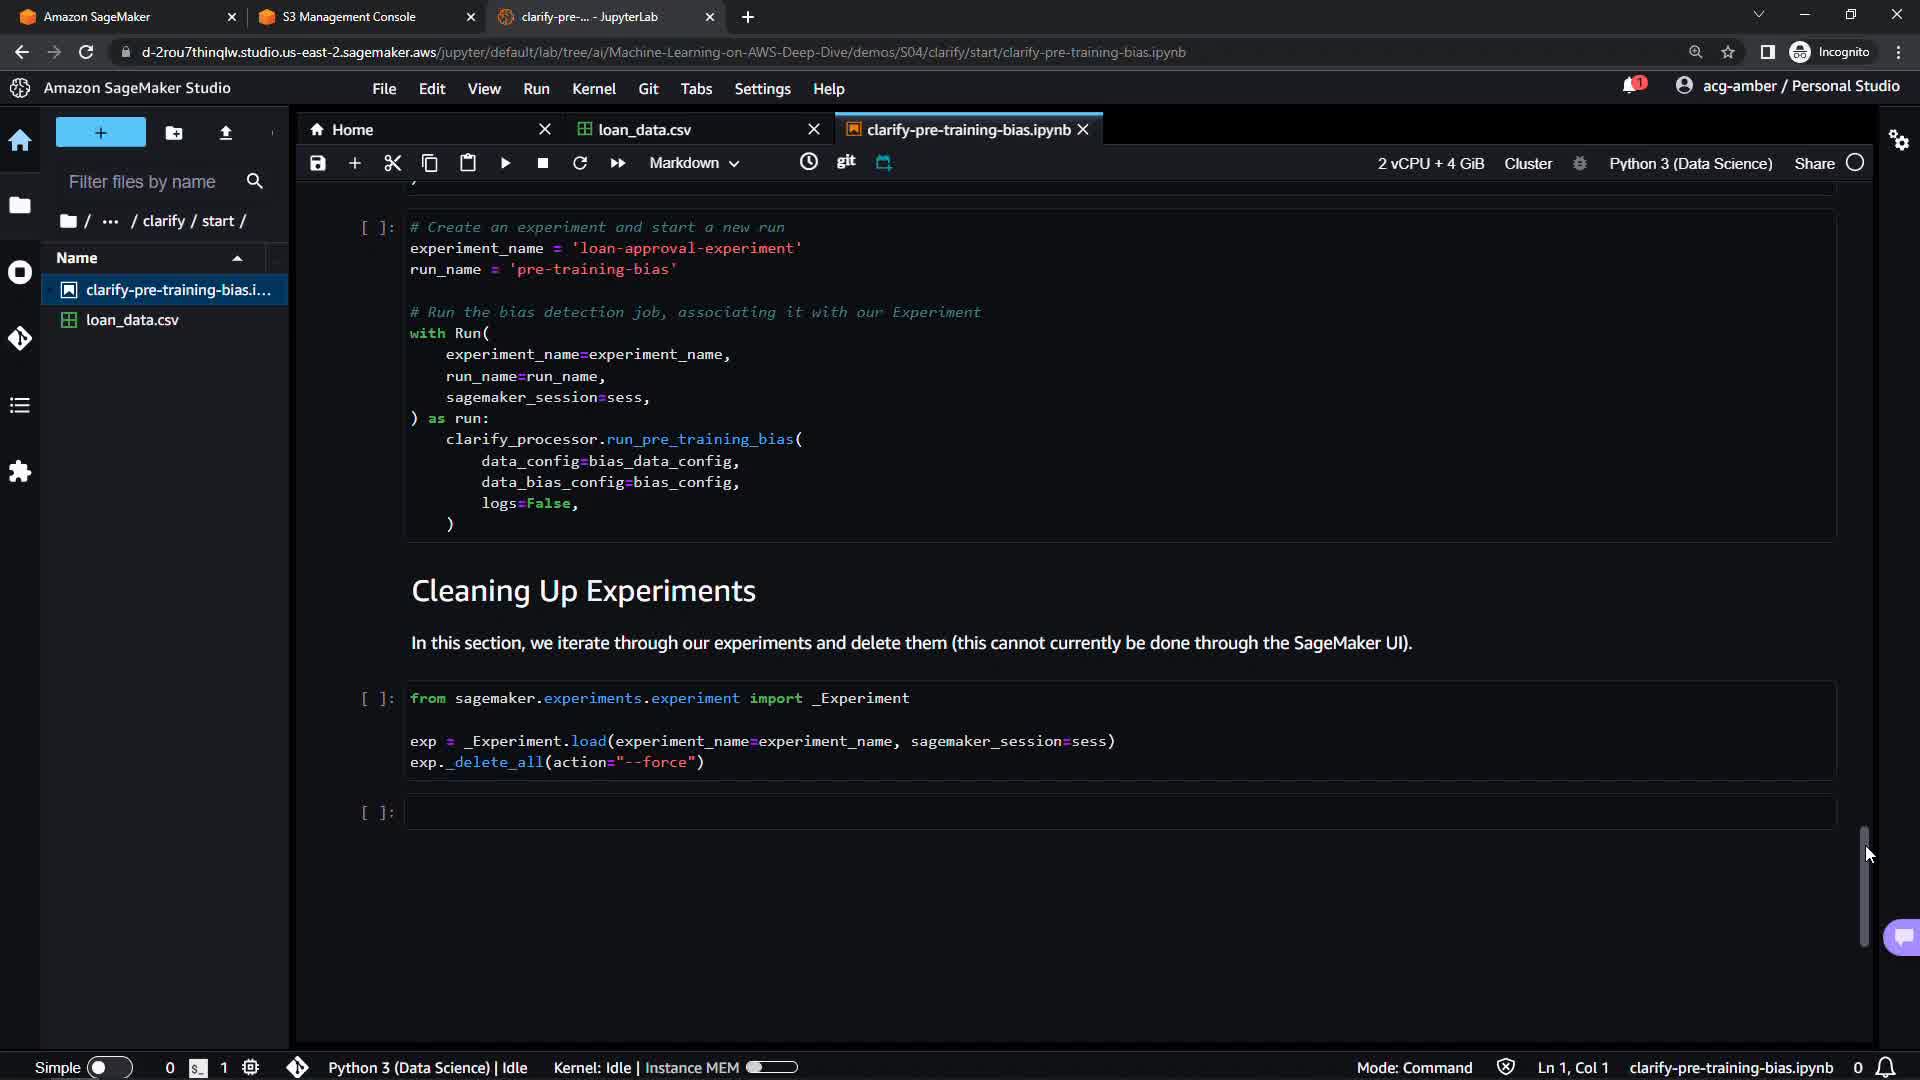The height and width of the screenshot is (1080, 1920).
Task: Open the Running Terminals and Kernels panel
Action: pyautogui.click(x=20, y=272)
